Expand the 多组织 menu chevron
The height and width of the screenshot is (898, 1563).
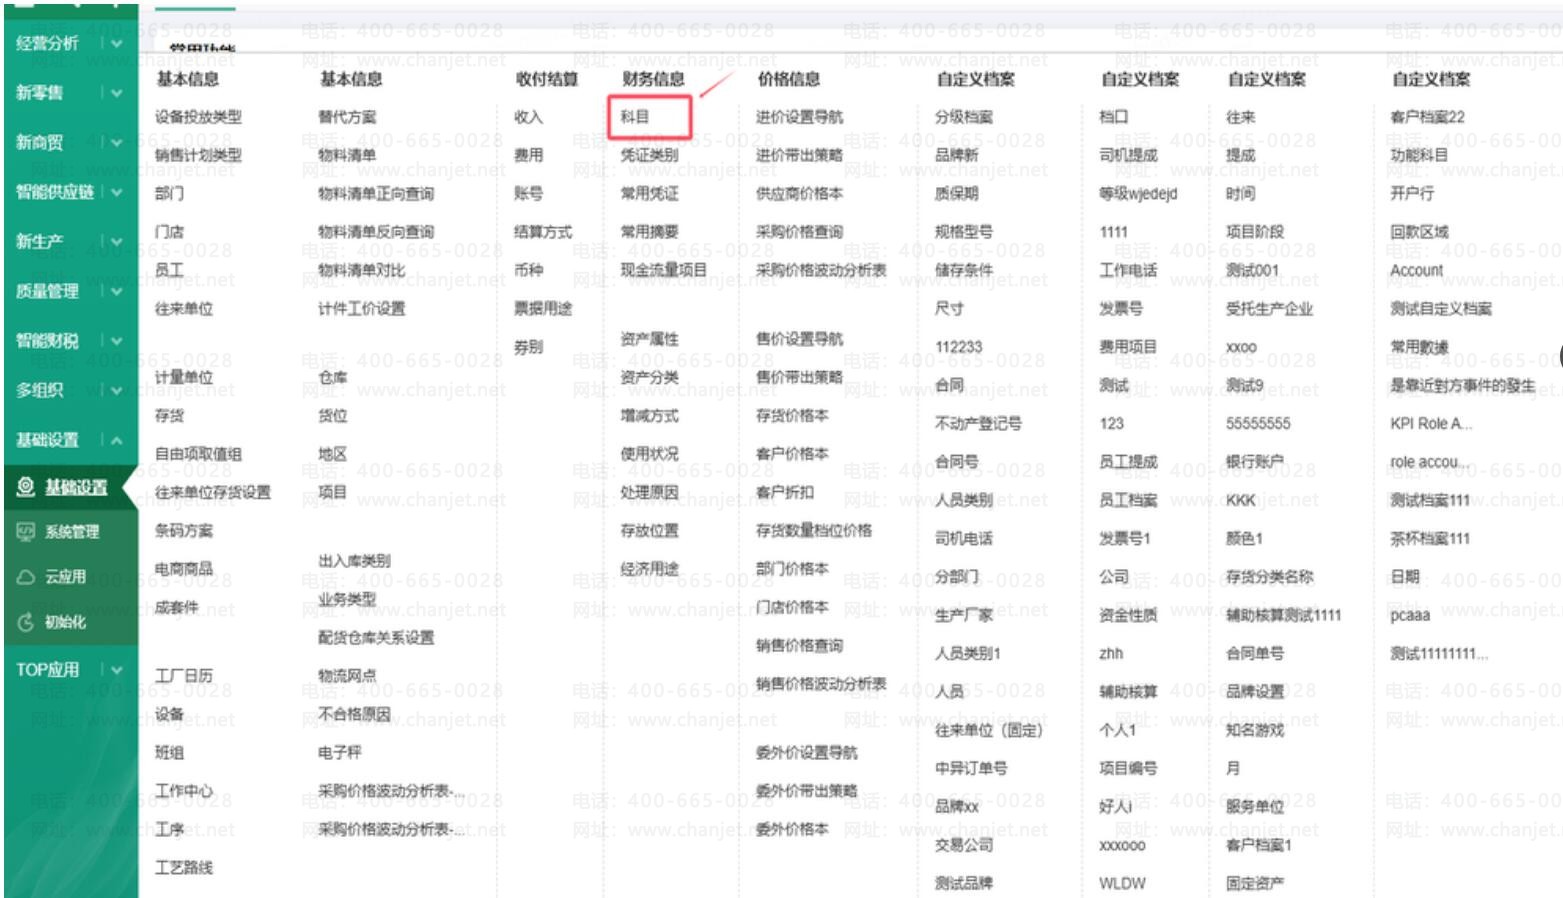tap(117, 390)
